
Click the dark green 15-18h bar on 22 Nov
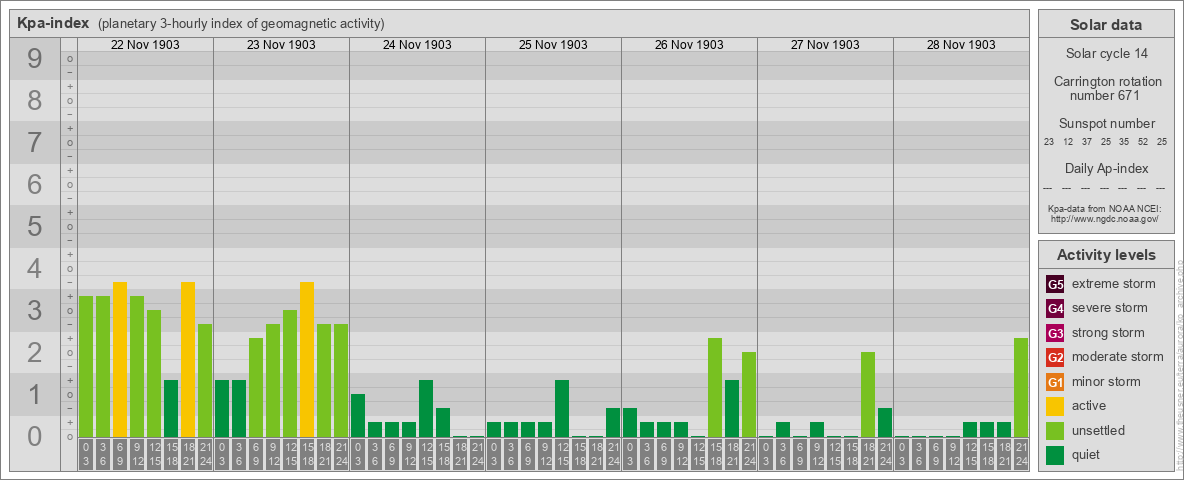pyautogui.click(x=171, y=408)
